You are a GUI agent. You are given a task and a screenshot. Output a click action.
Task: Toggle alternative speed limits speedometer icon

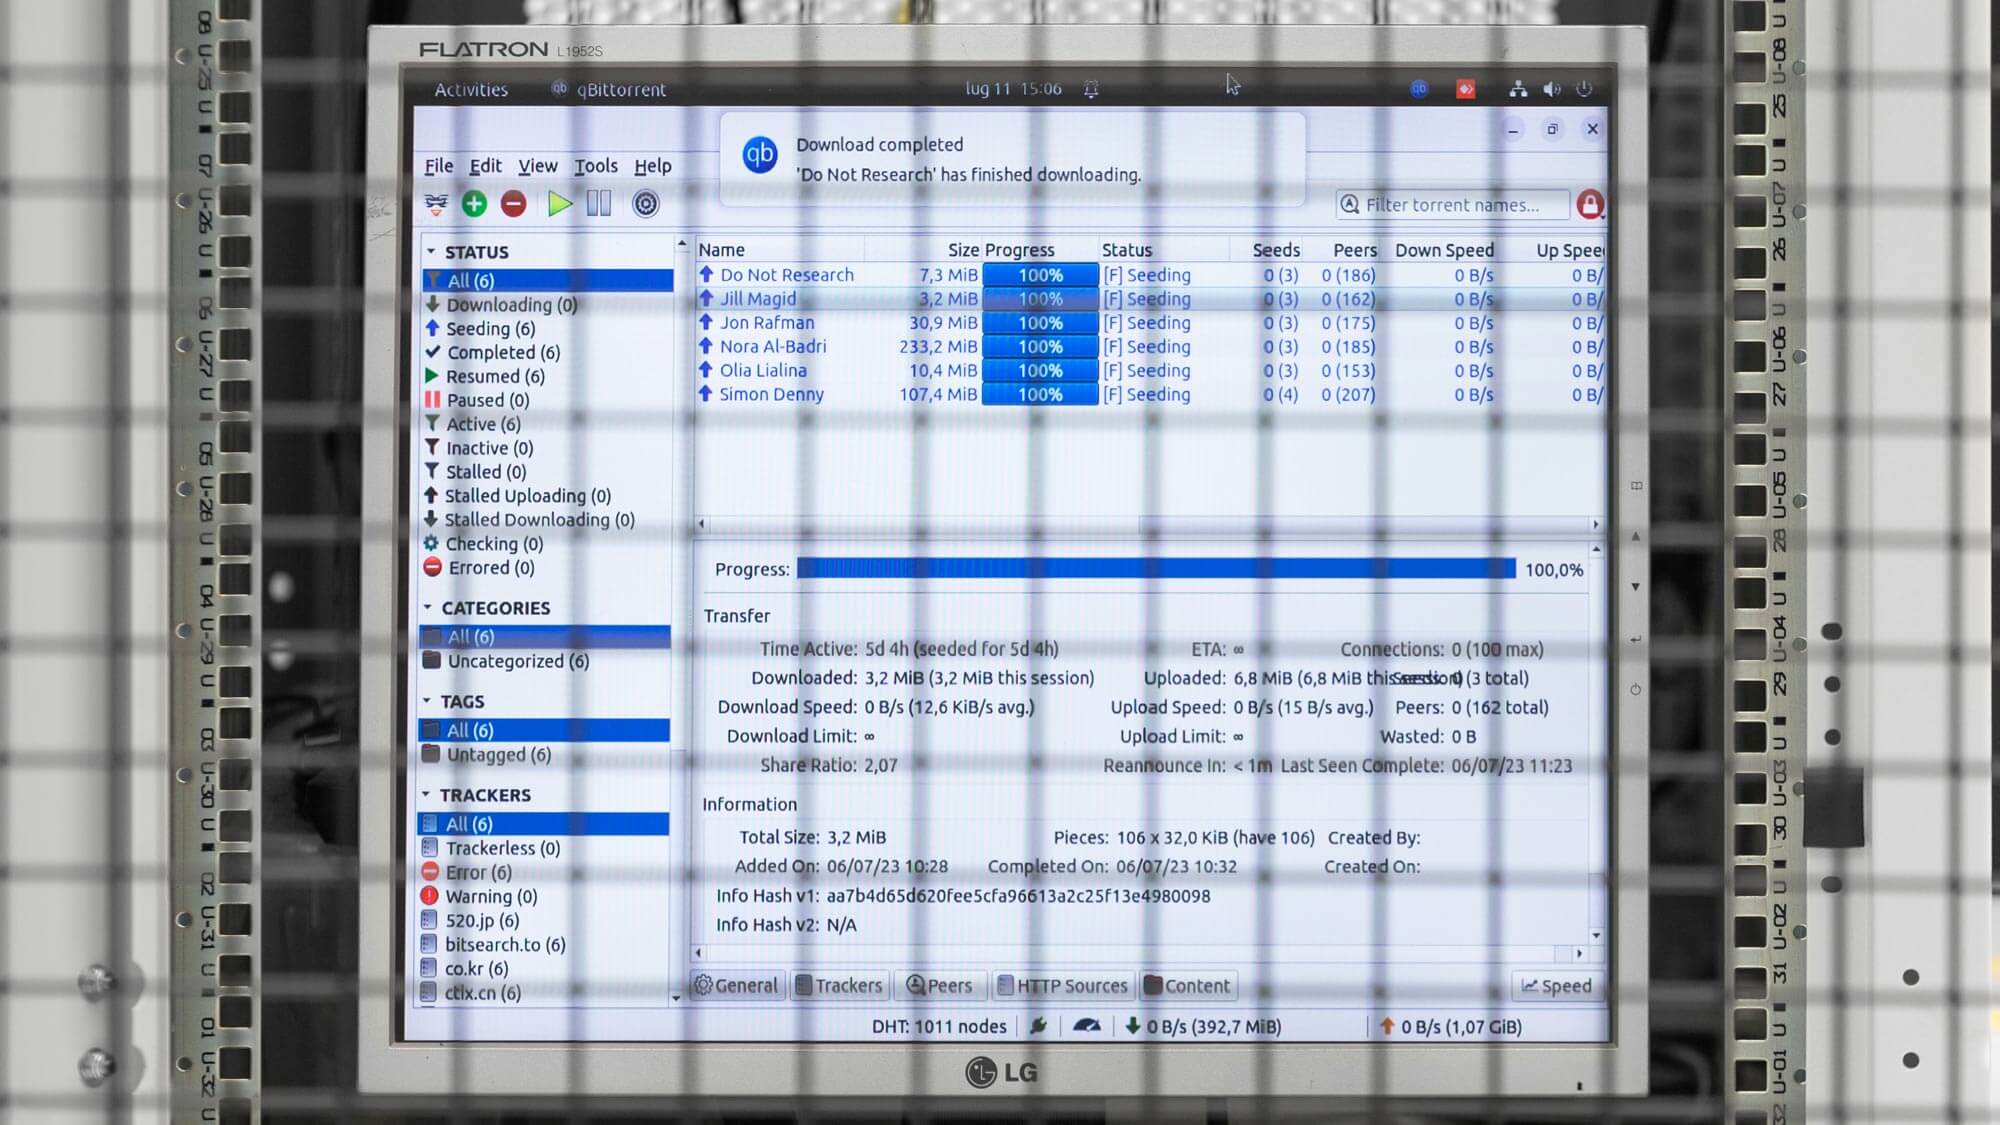tap(1086, 1026)
